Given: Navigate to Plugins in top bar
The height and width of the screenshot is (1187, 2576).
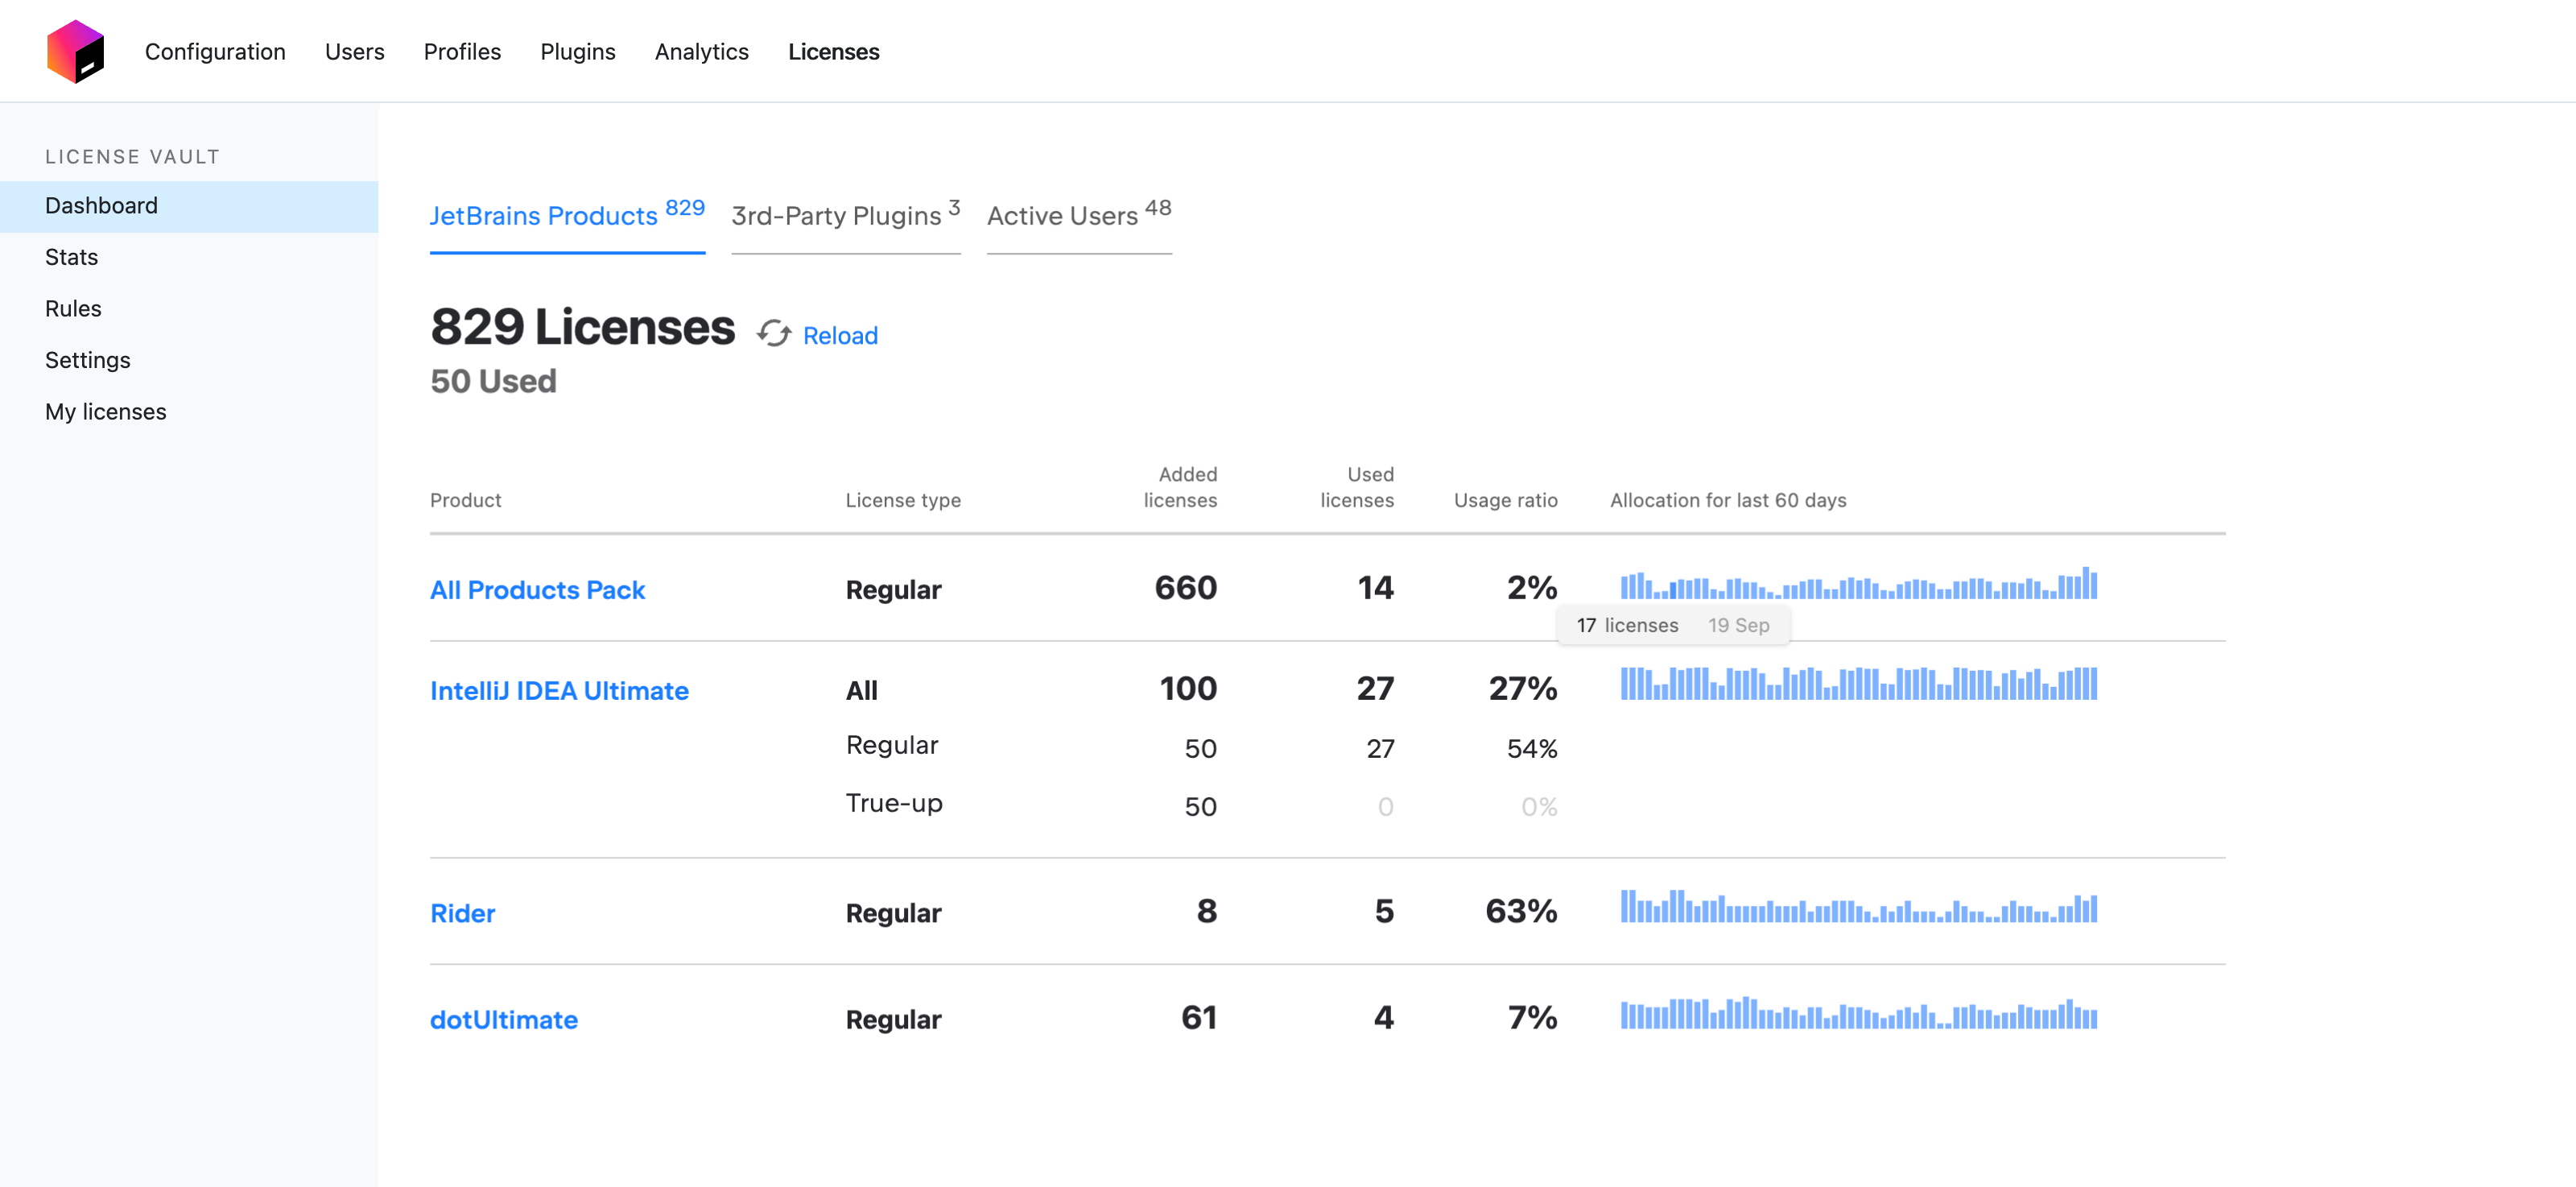Looking at the screenshot, I should click(578, 51).
